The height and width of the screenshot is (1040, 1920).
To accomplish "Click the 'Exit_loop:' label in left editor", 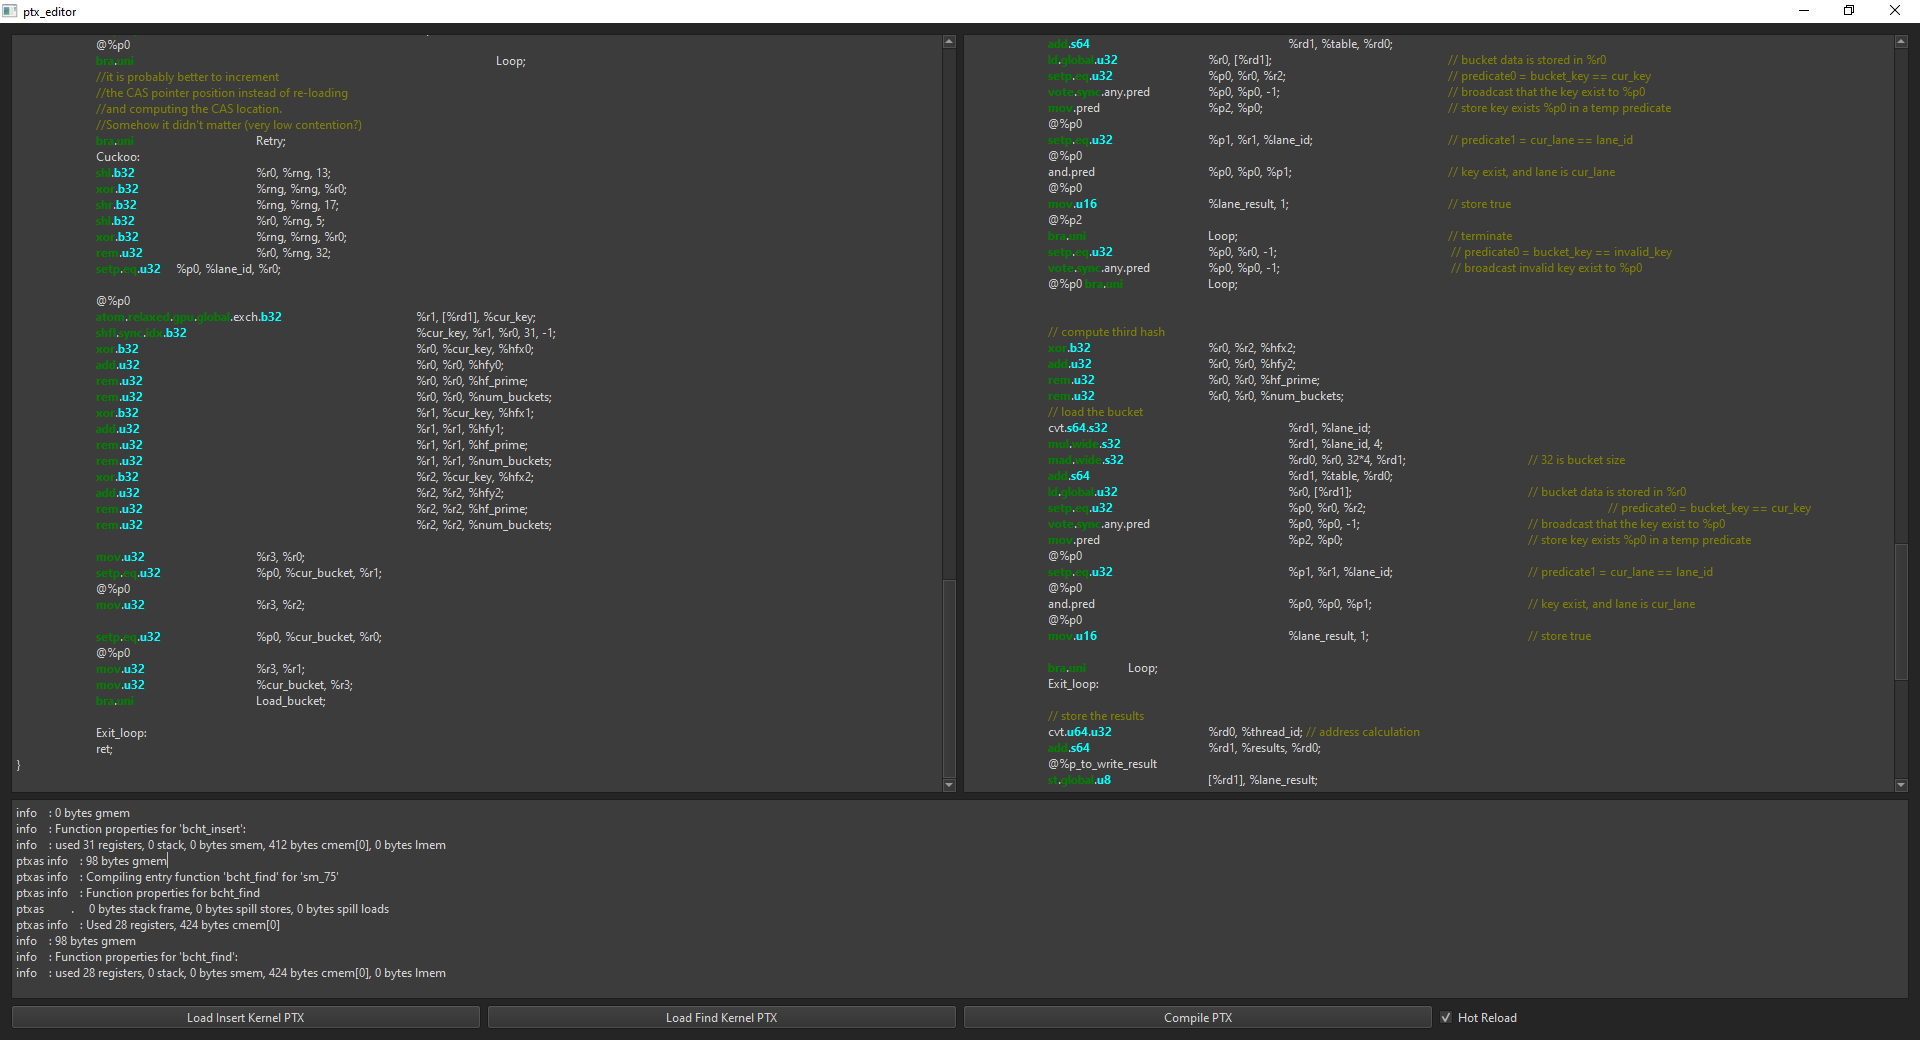I will pyautogui.click(x=121, y=733).
